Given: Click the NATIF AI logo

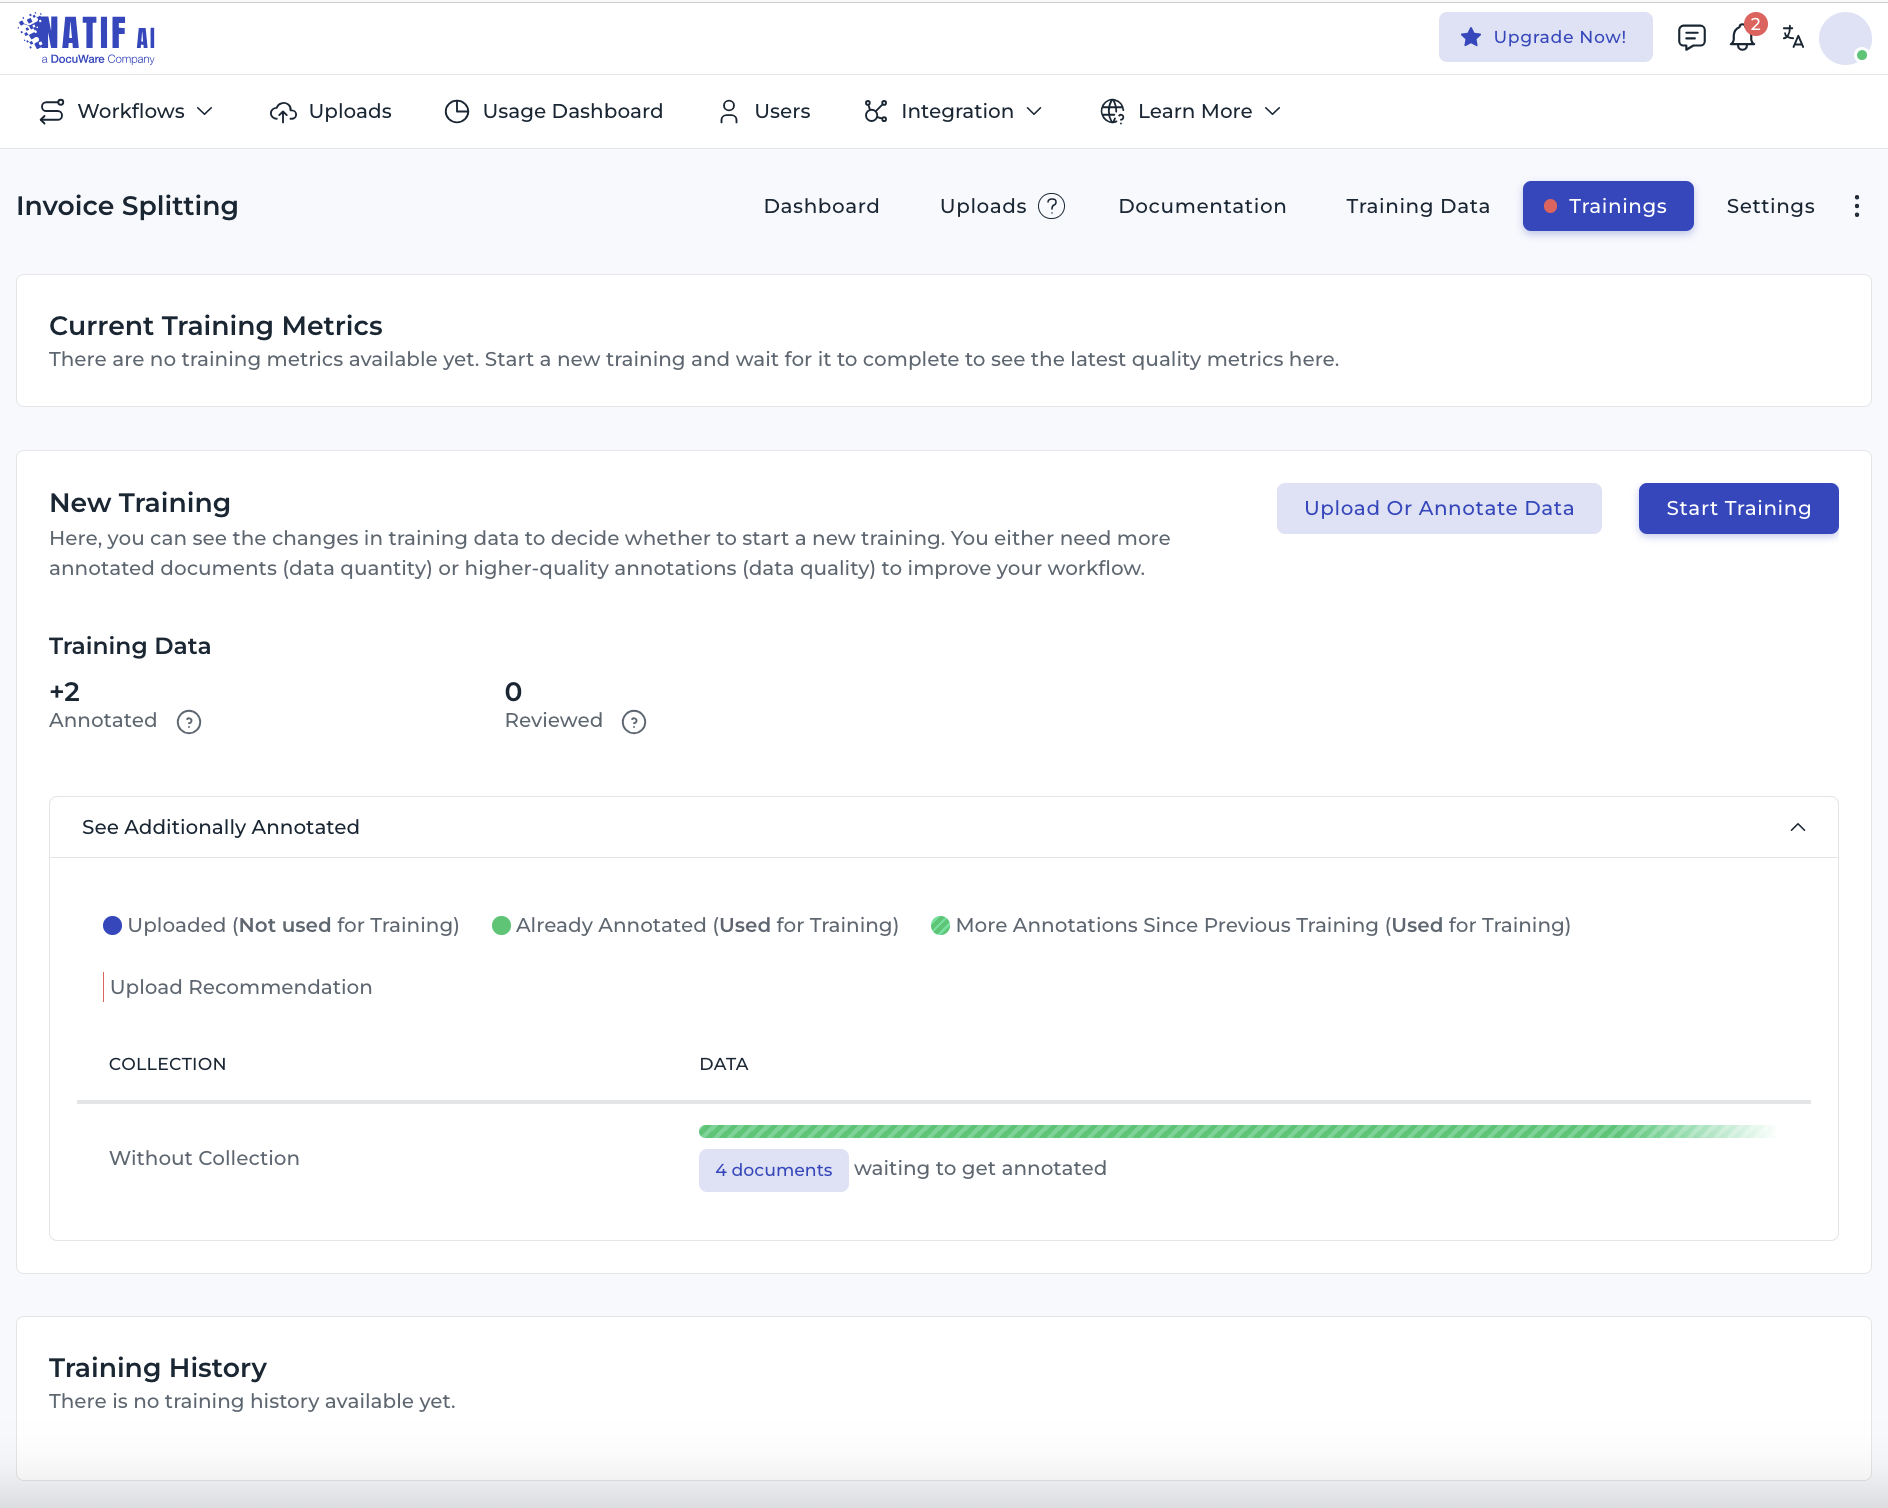Looking at the screenshot, I should pyautogui.click(x=88, y=38).
